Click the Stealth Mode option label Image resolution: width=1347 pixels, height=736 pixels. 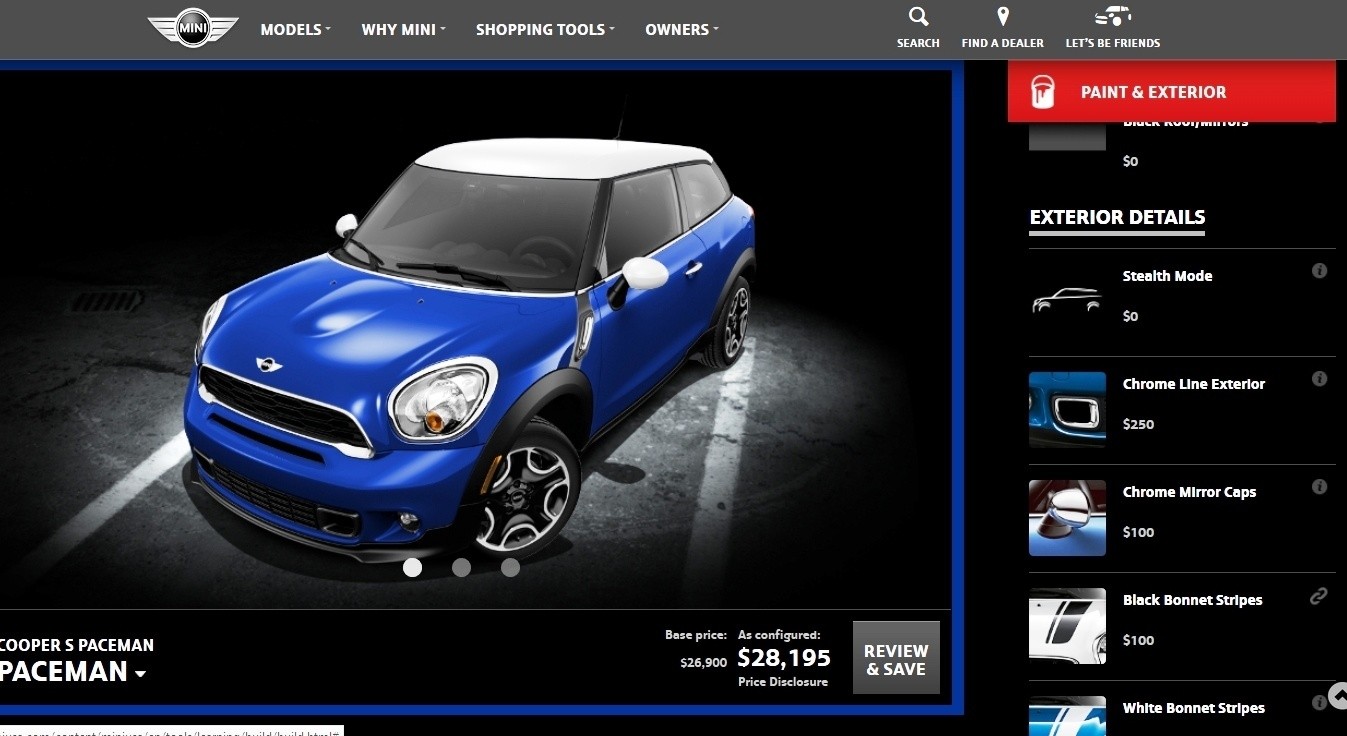pos(1167,276)
